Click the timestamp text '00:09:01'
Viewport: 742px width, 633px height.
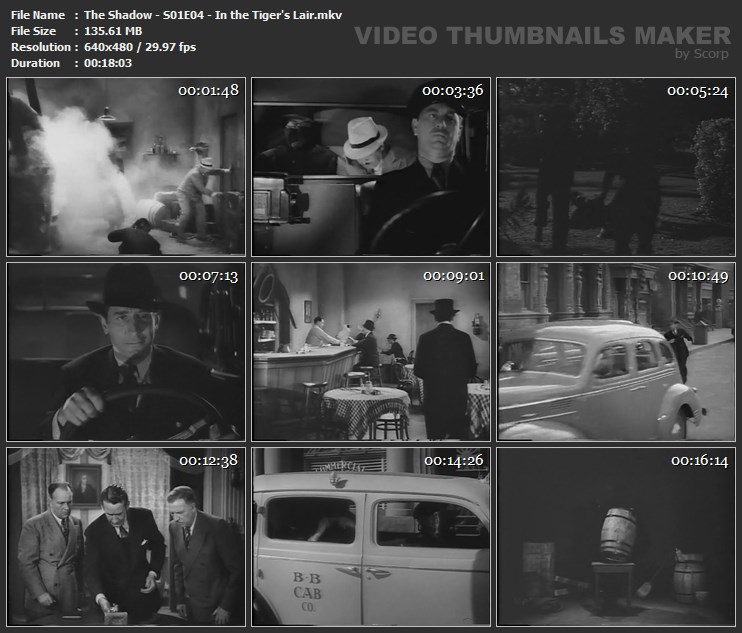454,276
